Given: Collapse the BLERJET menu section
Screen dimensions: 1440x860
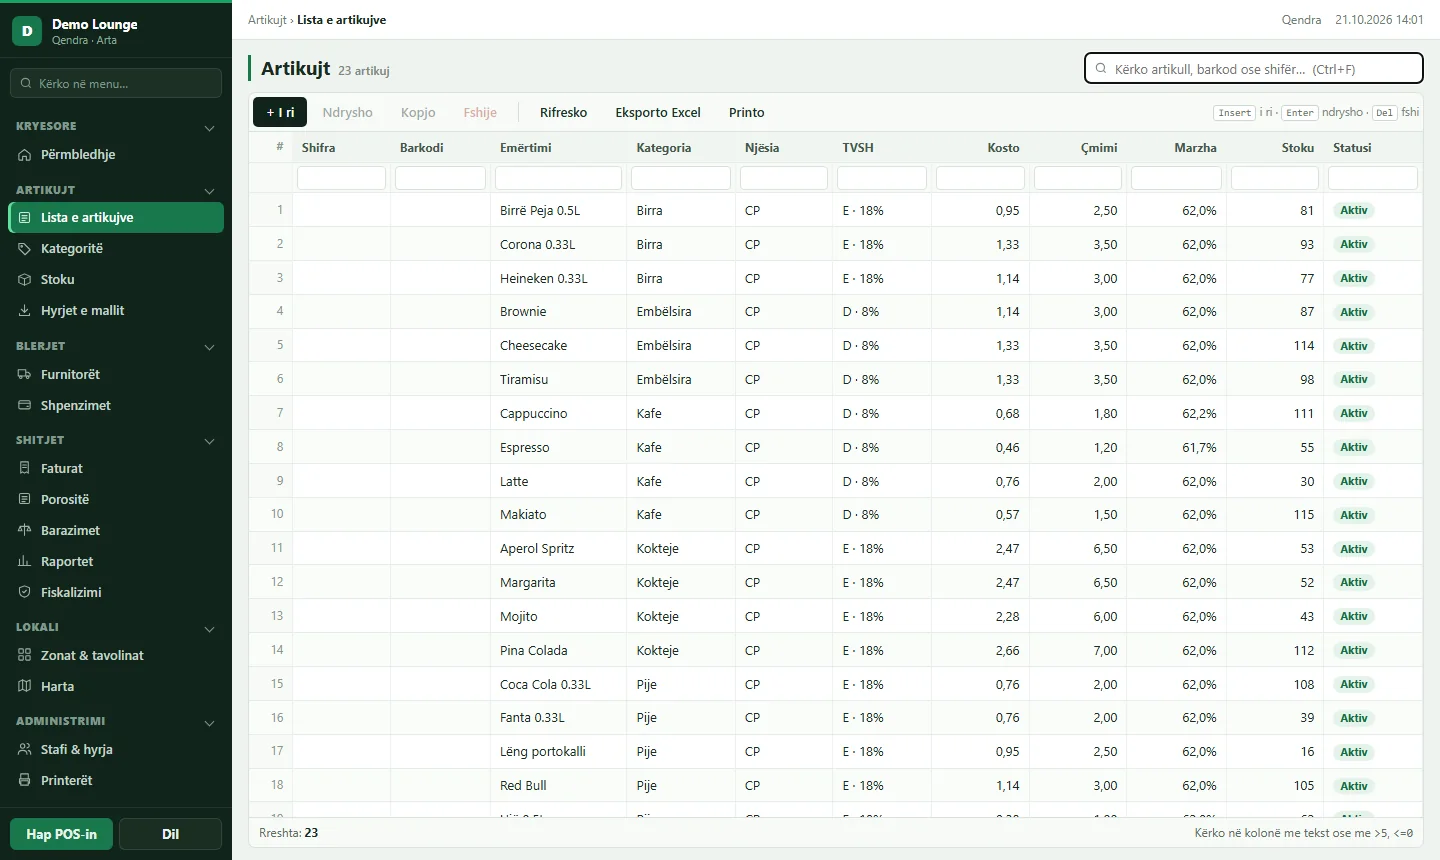Looking at the screenshot, I should [210, 347].
